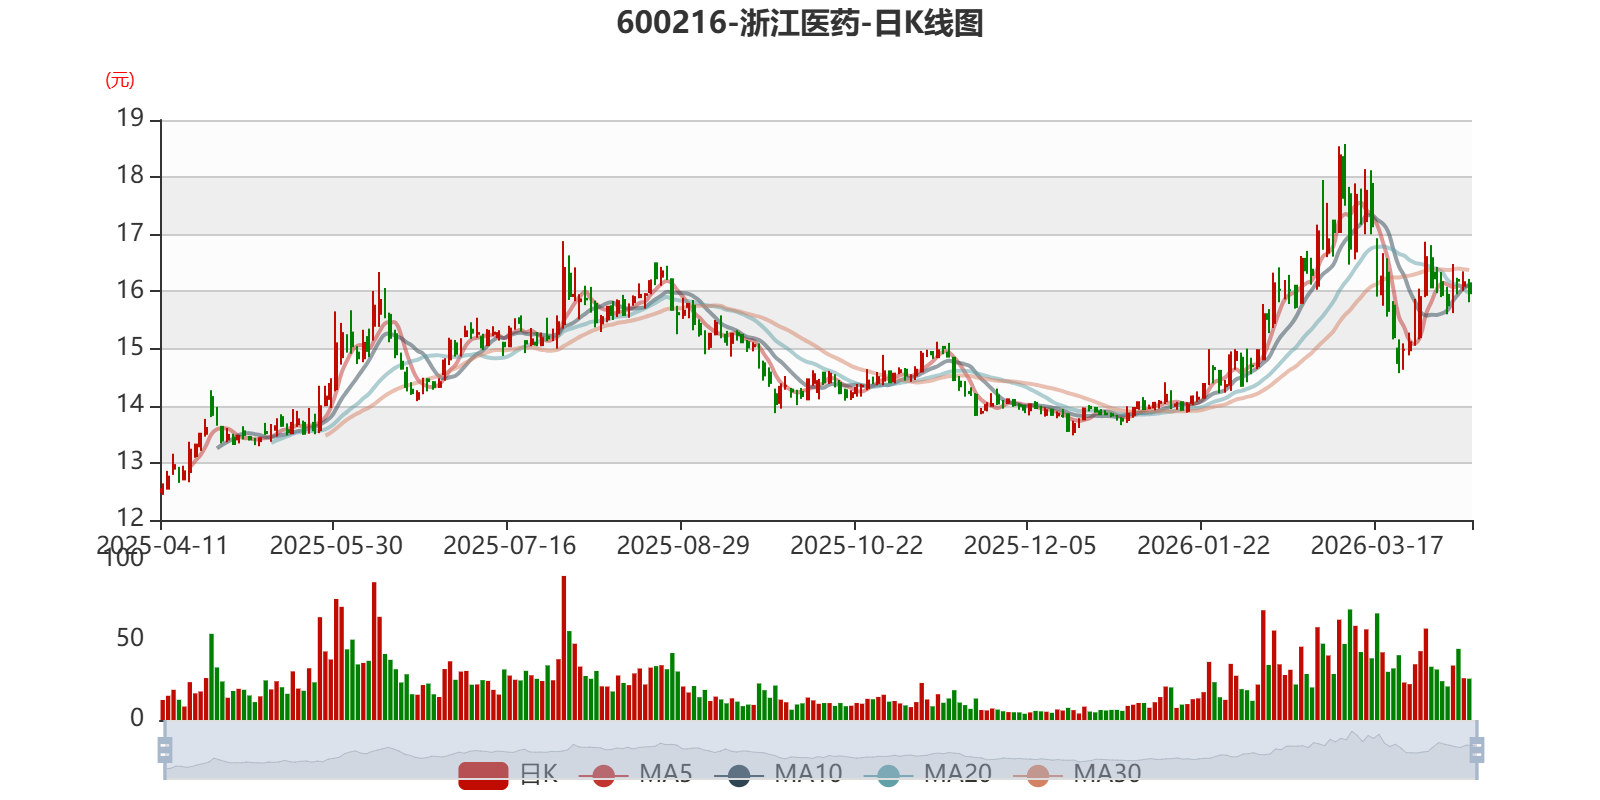Click the (元) unit label
The width and height of the screenshot is (1600, 800).
tap(120, 80)
